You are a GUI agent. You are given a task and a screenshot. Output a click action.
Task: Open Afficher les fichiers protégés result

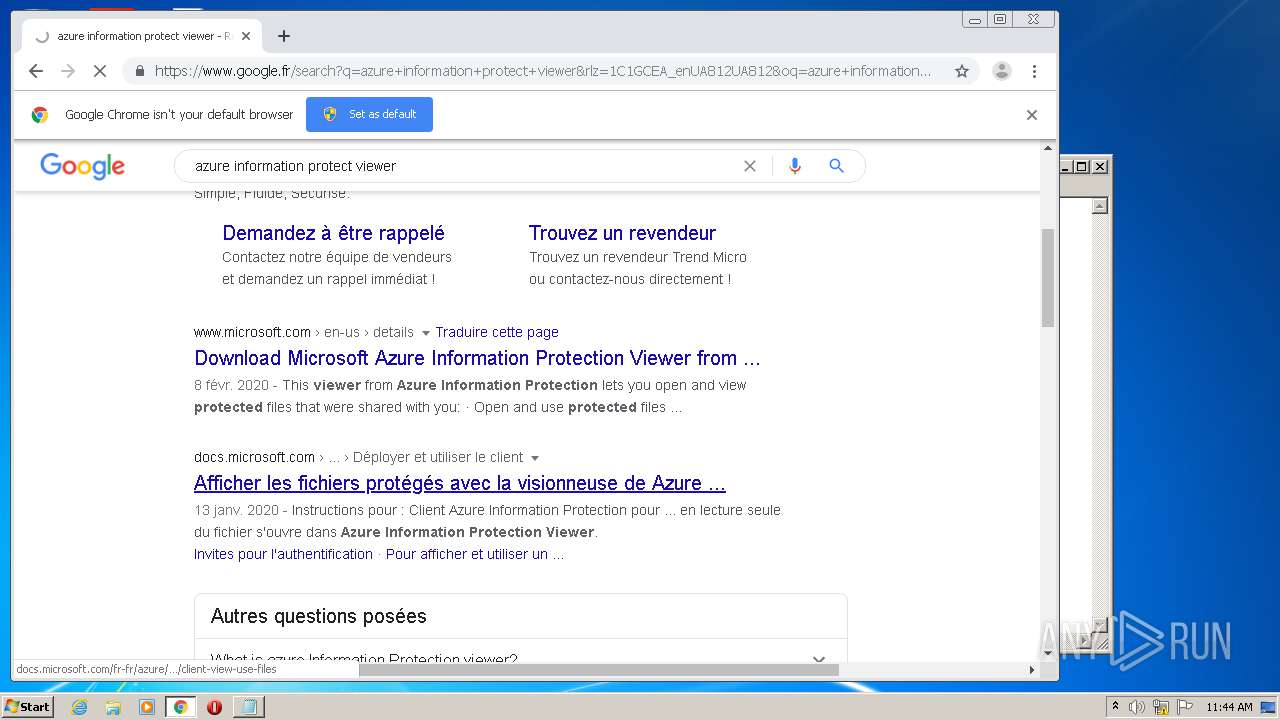point(460,483)
